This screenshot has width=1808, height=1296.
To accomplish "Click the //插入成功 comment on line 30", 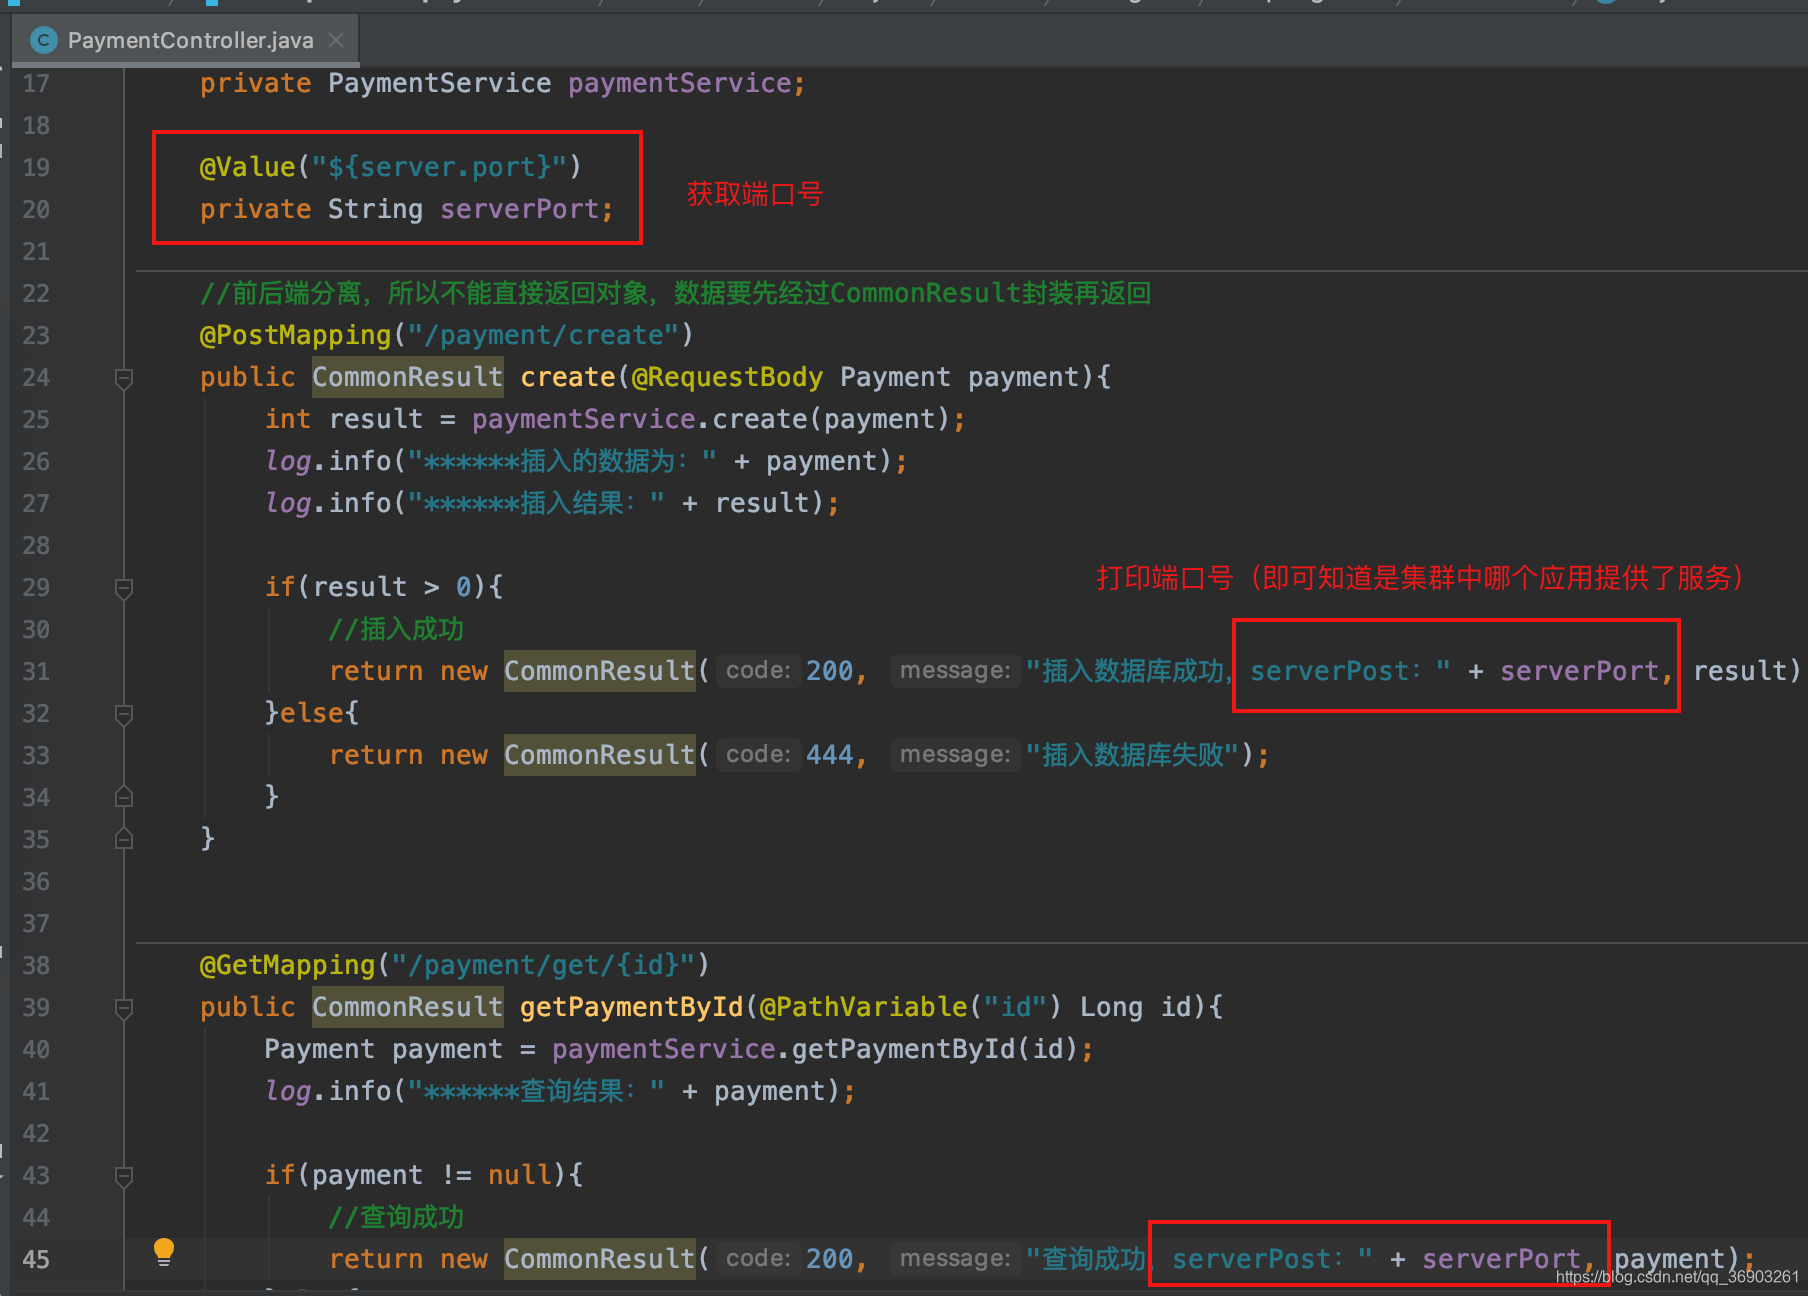I will [396, 629].
